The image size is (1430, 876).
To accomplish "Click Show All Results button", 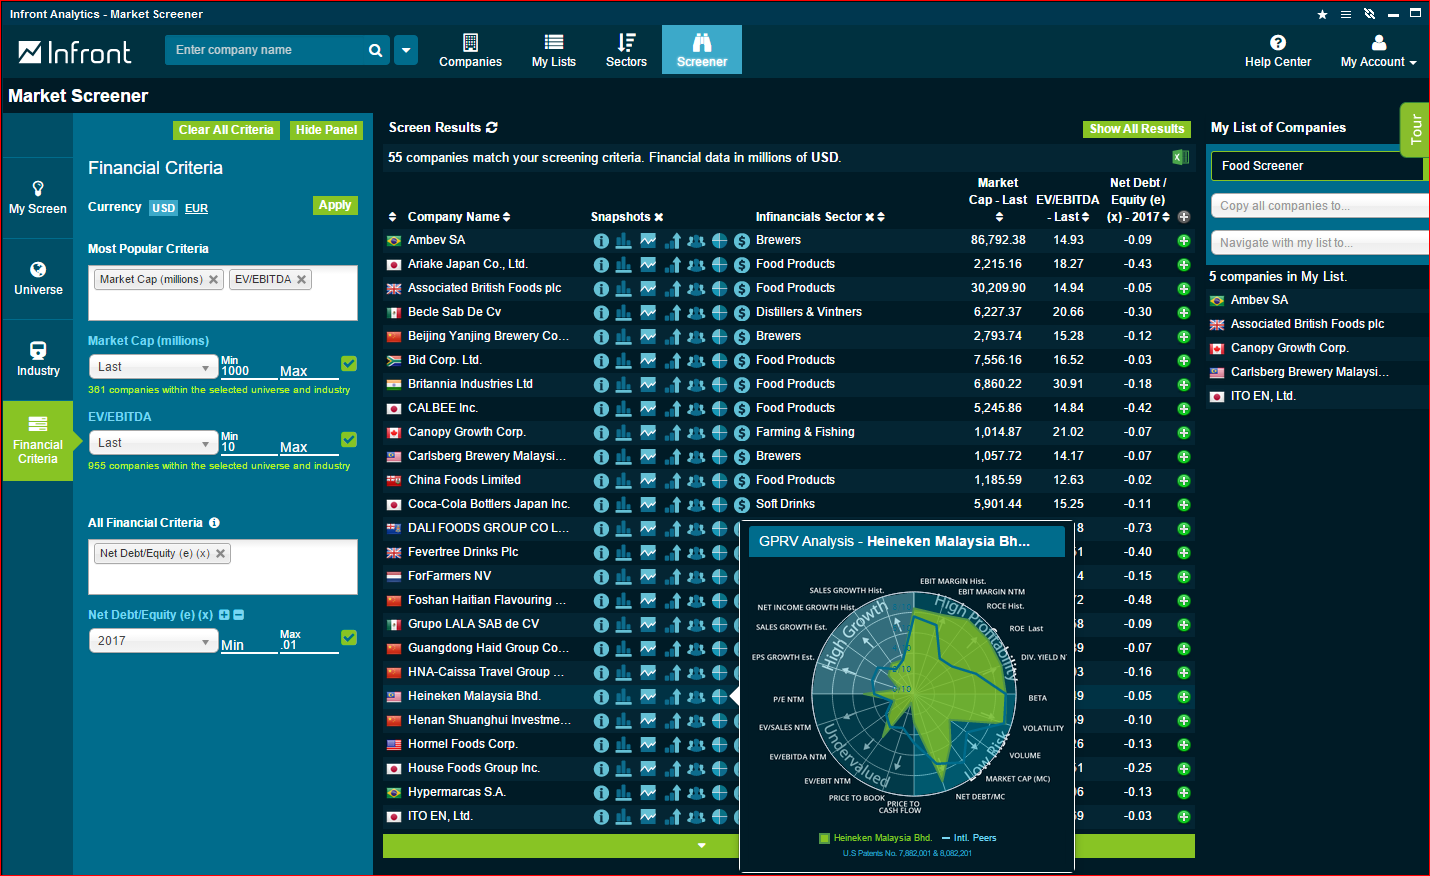I will coord(1137,129).
